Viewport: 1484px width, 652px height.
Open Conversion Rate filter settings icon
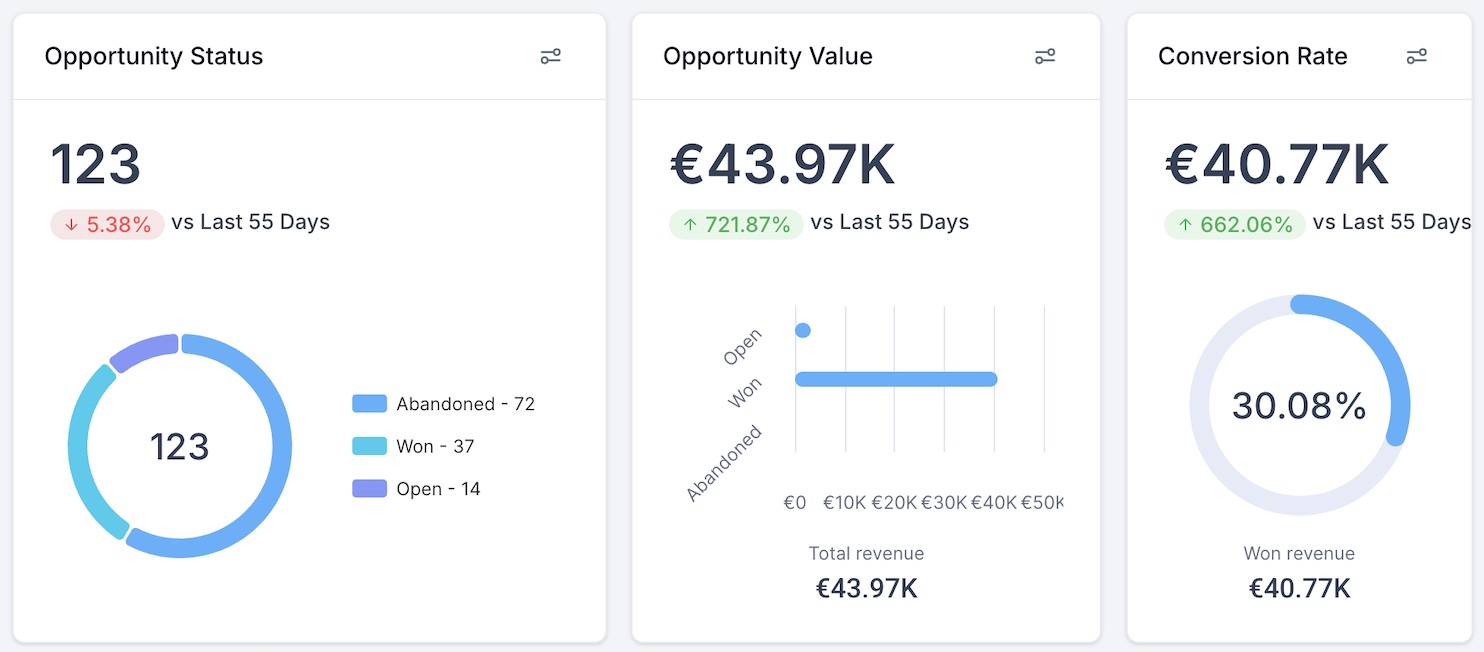(x=1417, y=56)
